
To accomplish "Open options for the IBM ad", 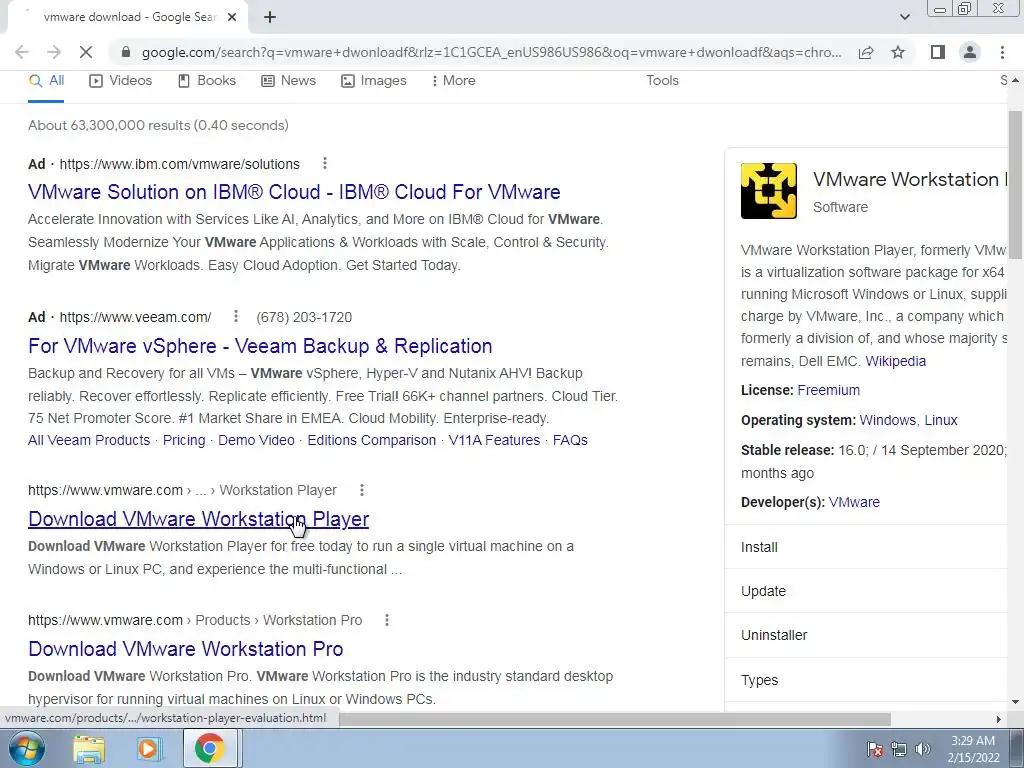I will pyautogui.click(x=325, y=163).
